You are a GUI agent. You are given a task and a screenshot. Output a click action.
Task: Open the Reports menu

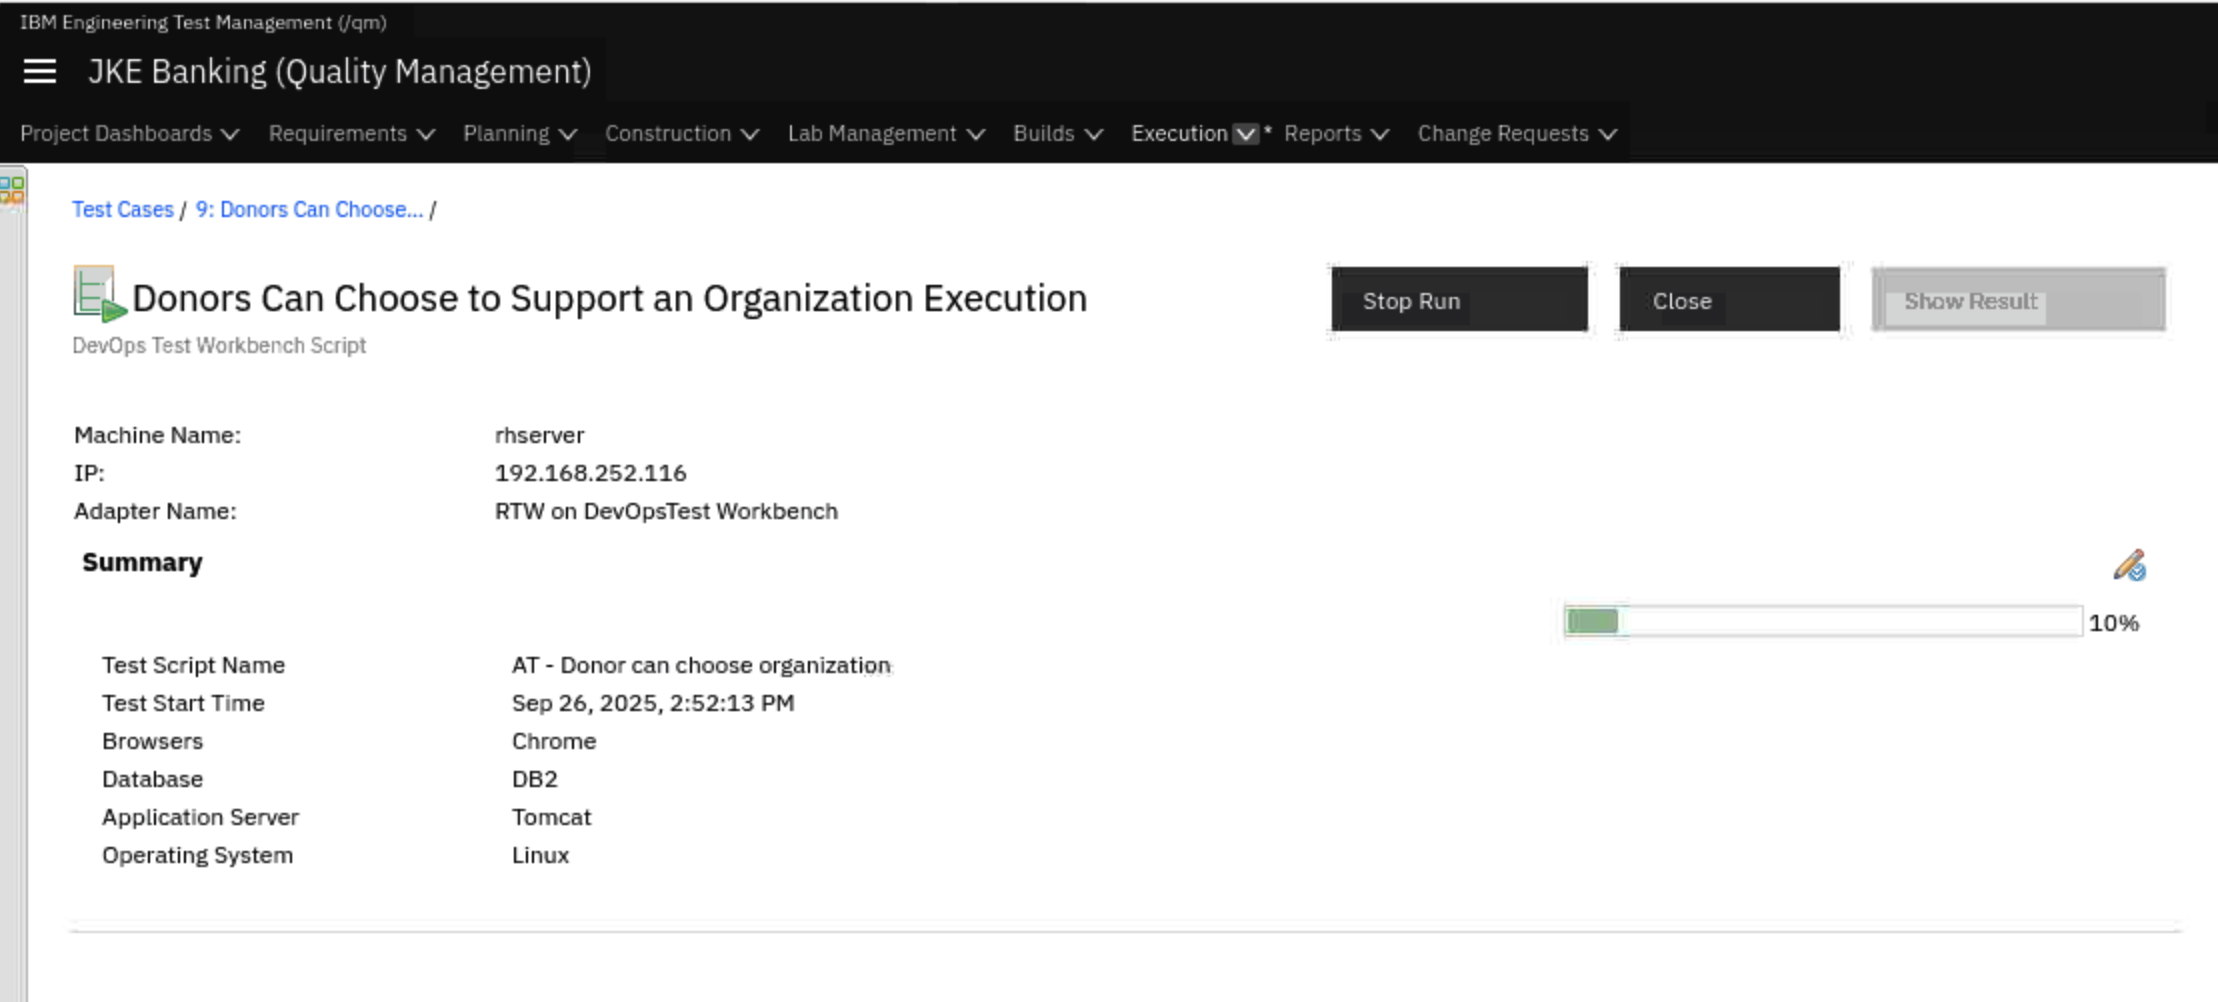coord(1336,134)
